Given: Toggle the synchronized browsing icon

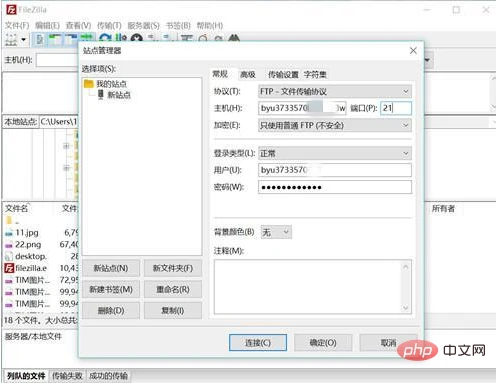Looking at the screenshot, I should (218, 38).
